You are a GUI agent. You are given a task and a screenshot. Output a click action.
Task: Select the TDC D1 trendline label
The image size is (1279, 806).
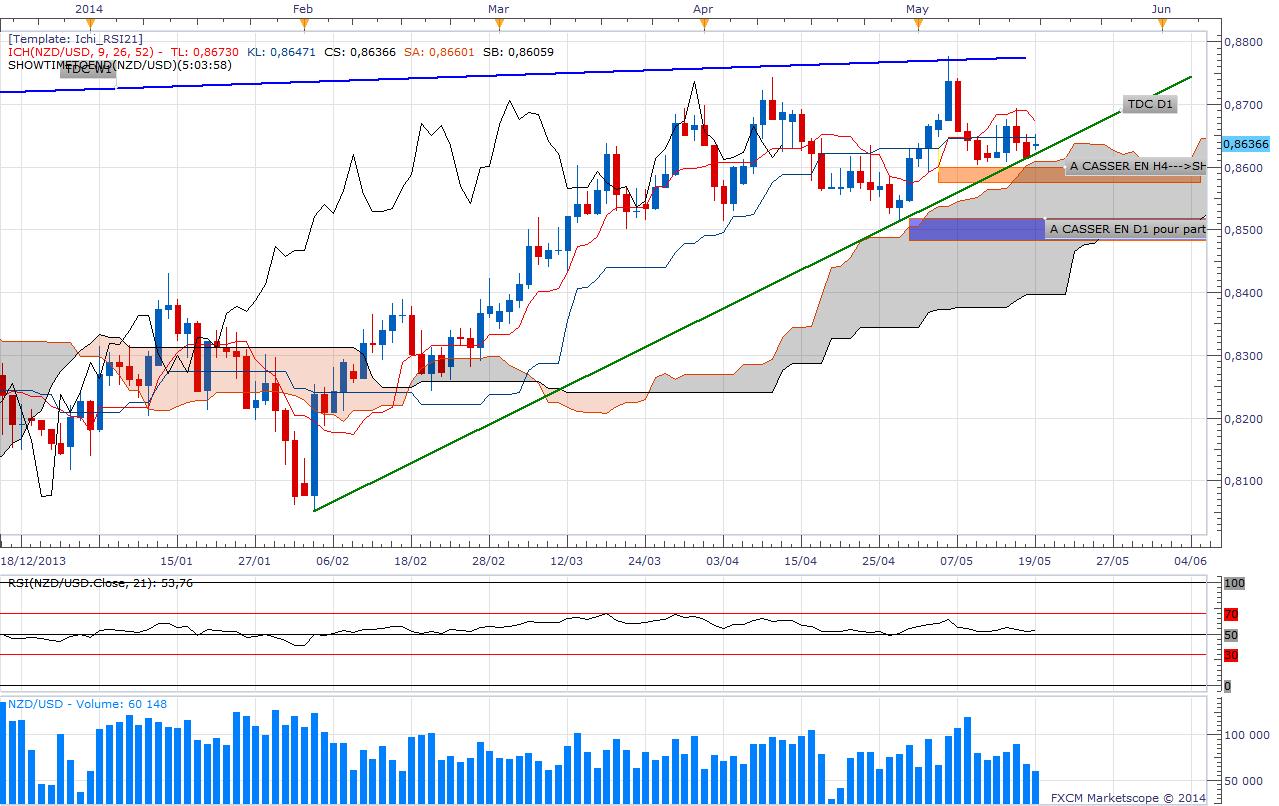coord(1149,104)
